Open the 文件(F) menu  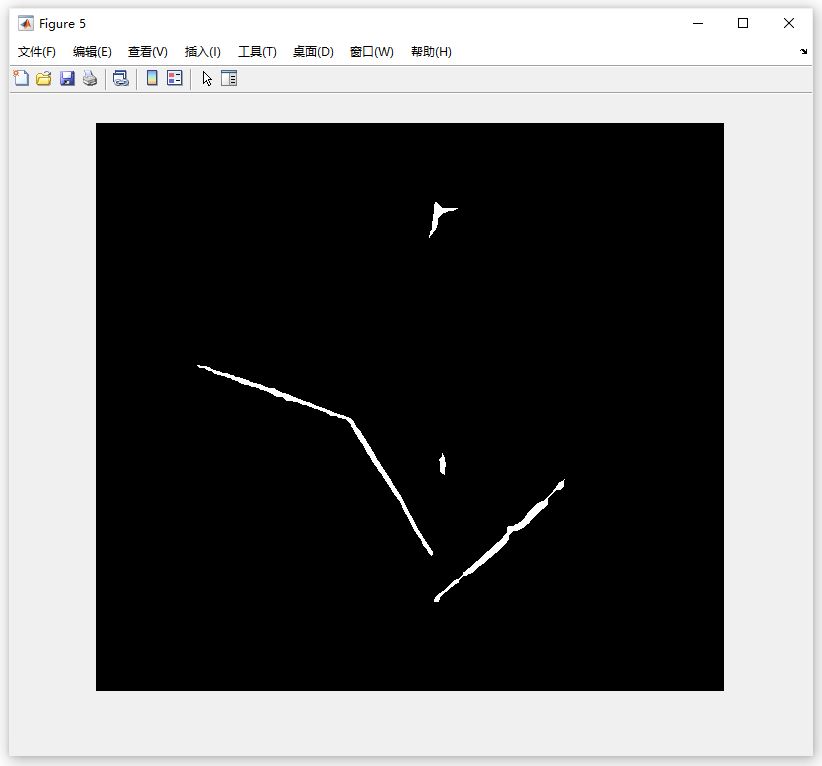[x=37, y=51]
